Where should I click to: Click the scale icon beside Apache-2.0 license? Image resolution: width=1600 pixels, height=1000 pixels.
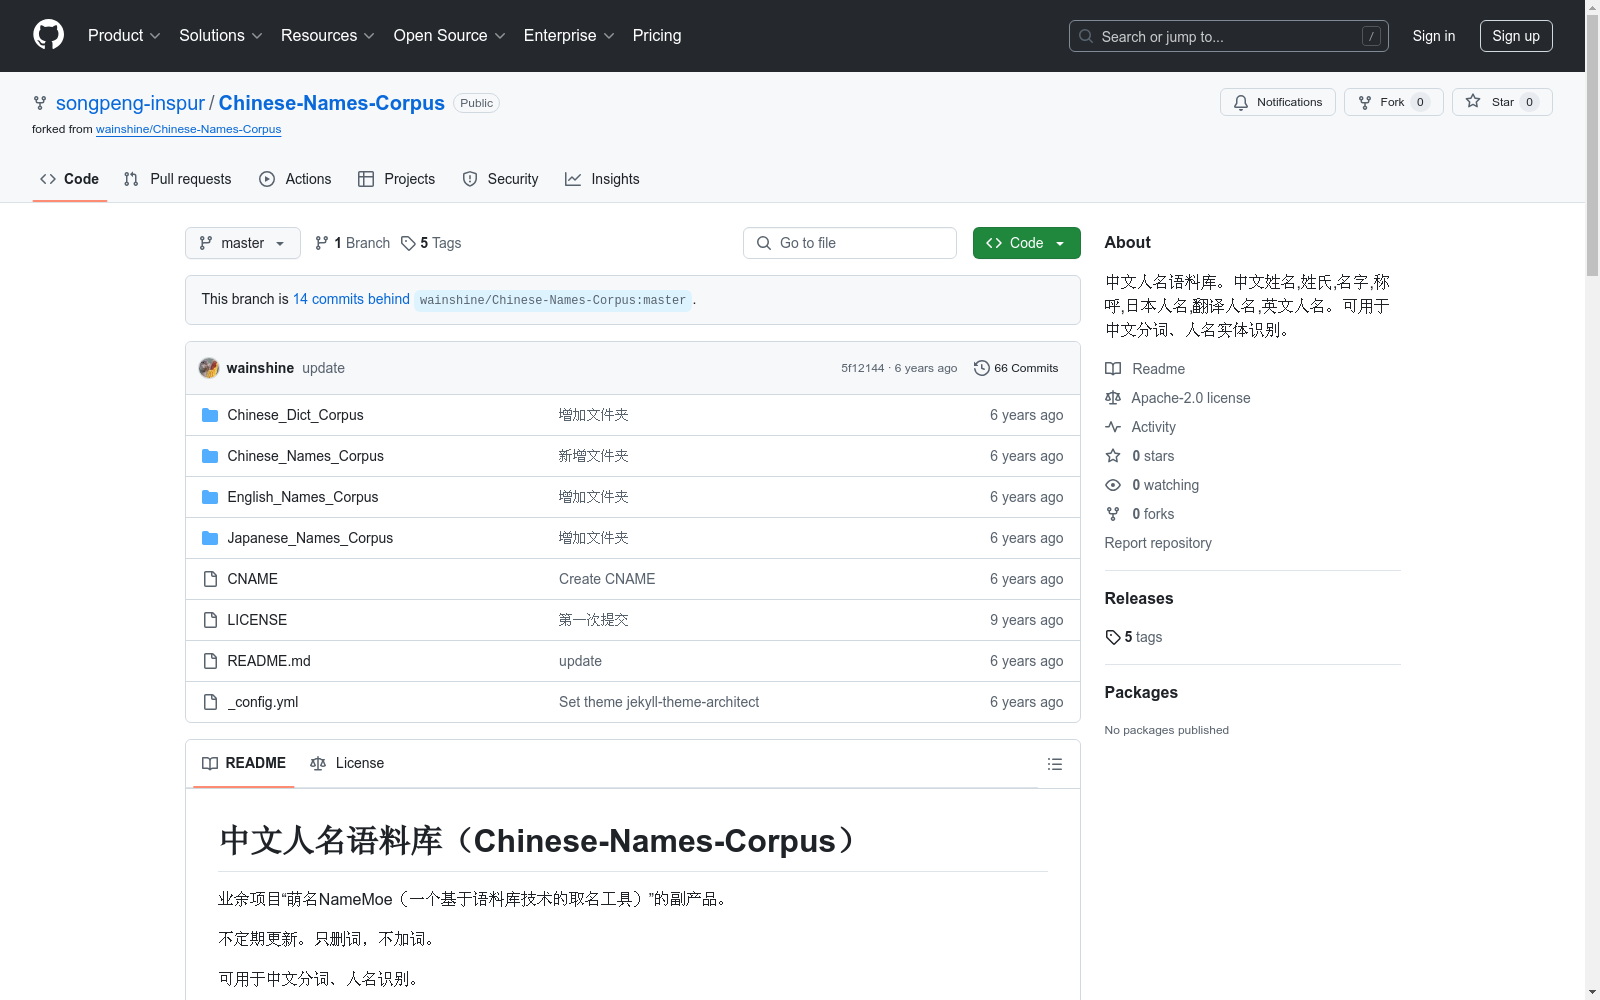click(1113, 398)
